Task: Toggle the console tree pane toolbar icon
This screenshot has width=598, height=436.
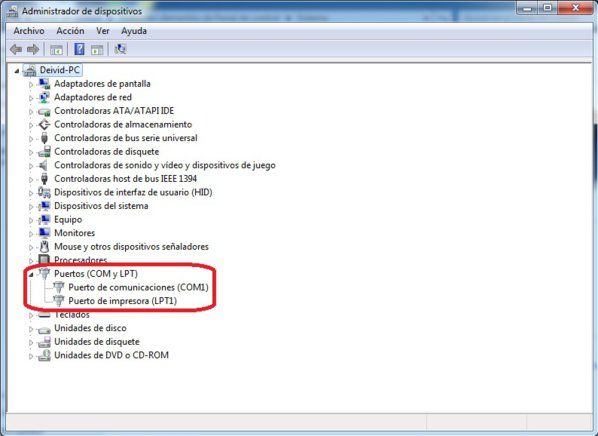Action: (x=56, y=49)
